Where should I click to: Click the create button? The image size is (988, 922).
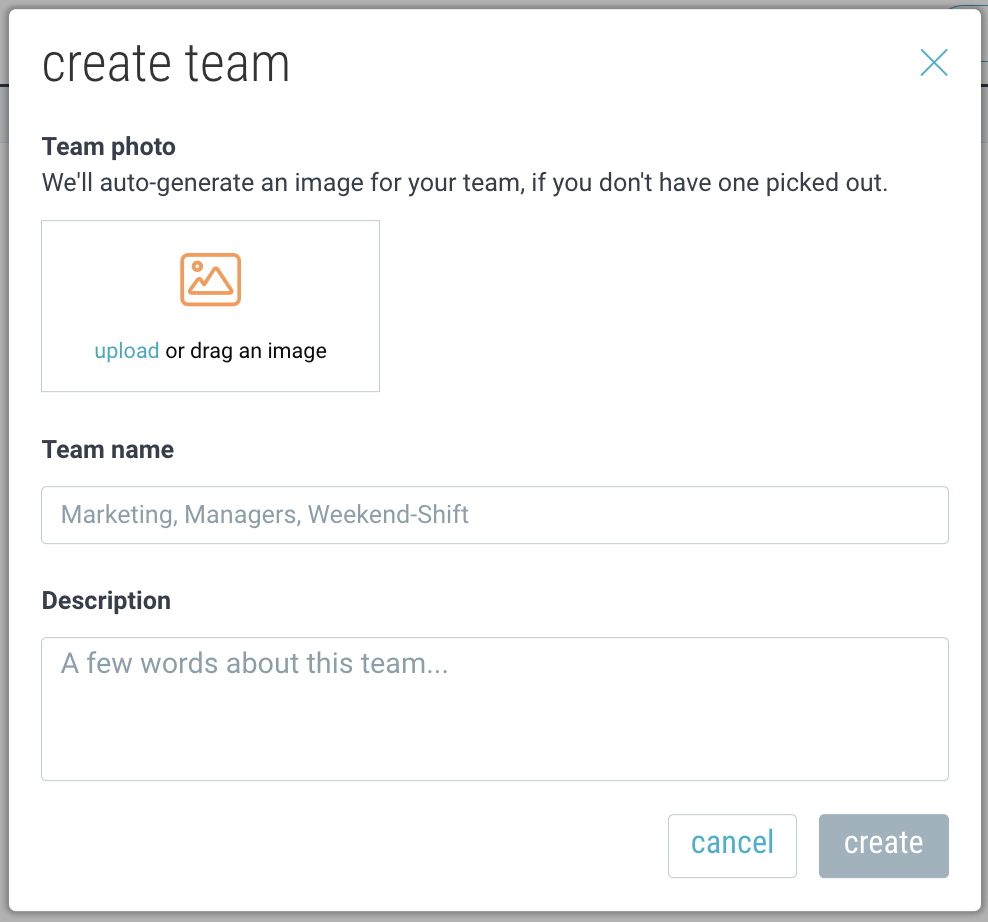click(x=883, y=846)
